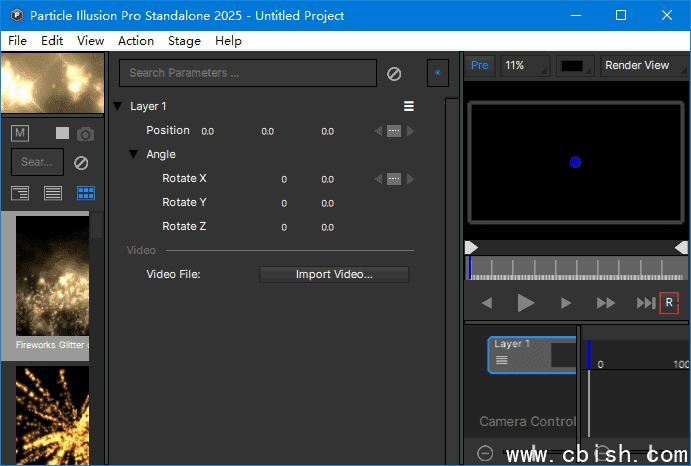This screenshot has height=466, width=691.
Task: Click the camera snapshot icon
Action: click(86, 134)
